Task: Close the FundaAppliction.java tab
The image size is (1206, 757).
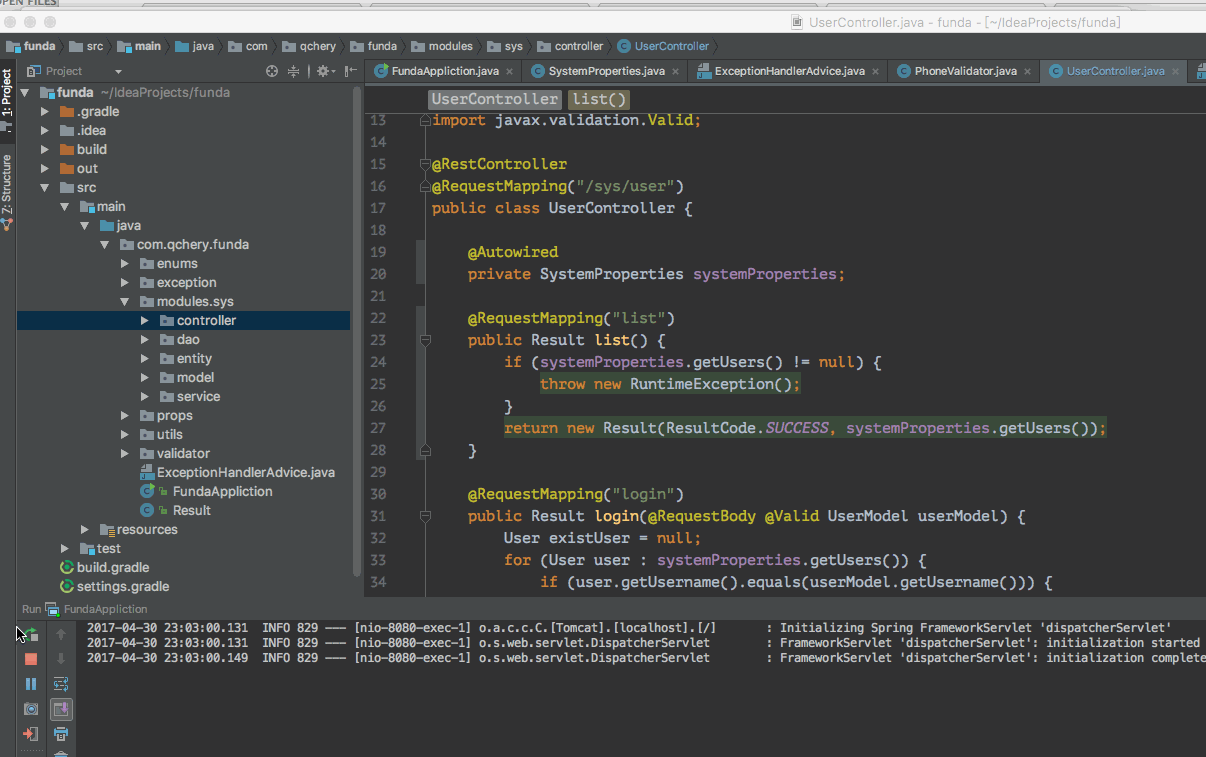Action: point(509,72)
